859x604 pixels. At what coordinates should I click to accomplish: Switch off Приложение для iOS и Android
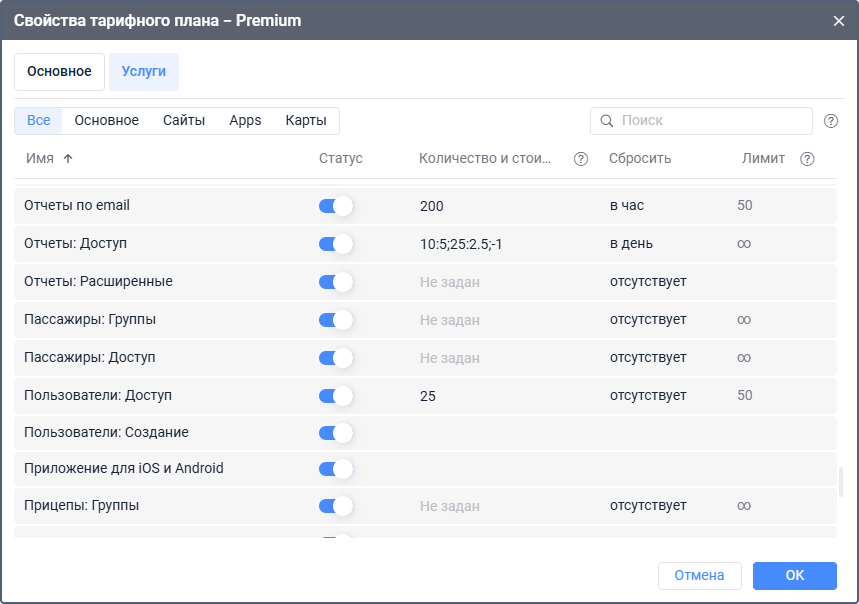336,469
